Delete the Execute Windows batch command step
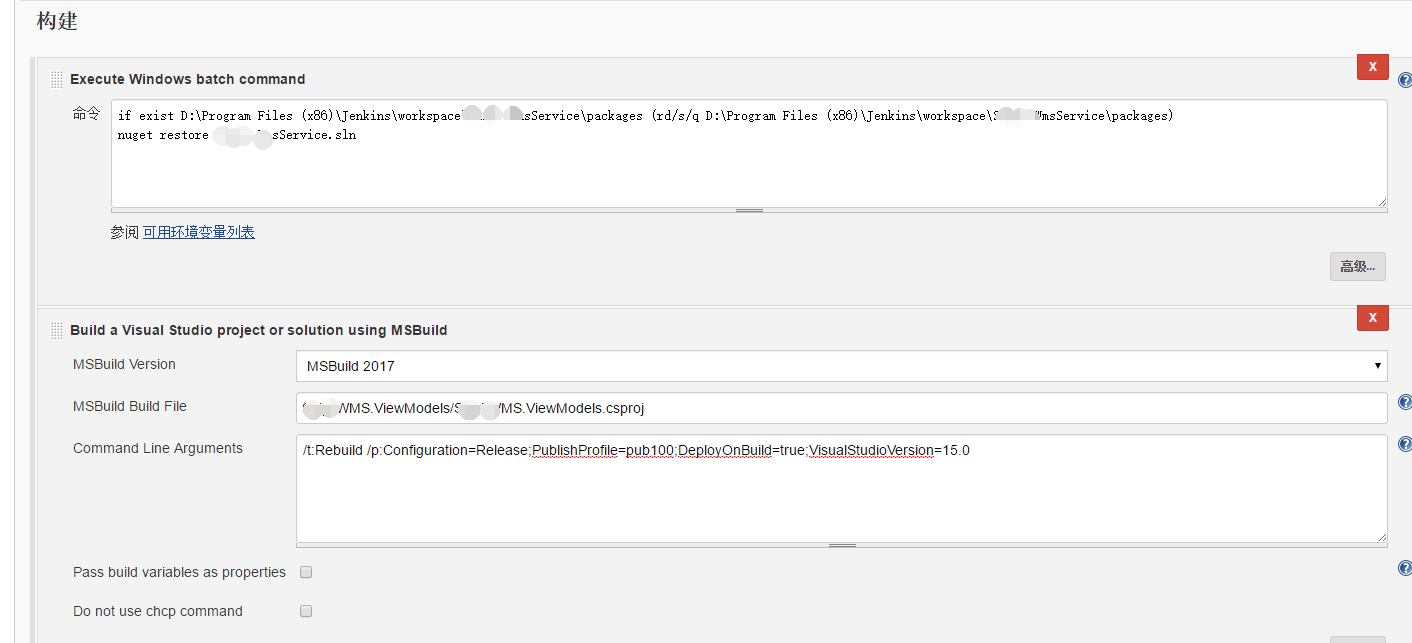The width and height of the screenshot is (1412, 643). [1372, 66]
